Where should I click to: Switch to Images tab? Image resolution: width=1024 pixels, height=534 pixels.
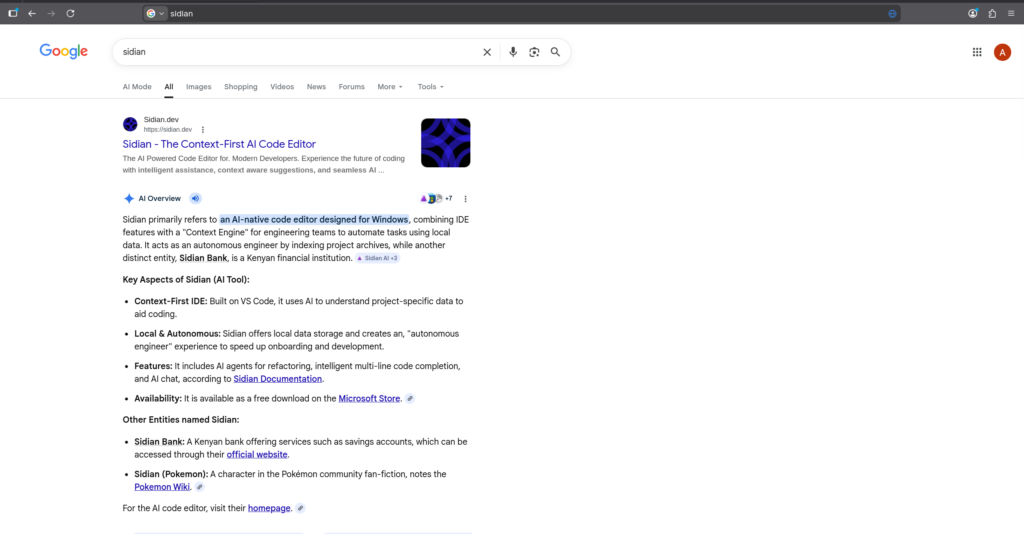(x=199, y=87)
